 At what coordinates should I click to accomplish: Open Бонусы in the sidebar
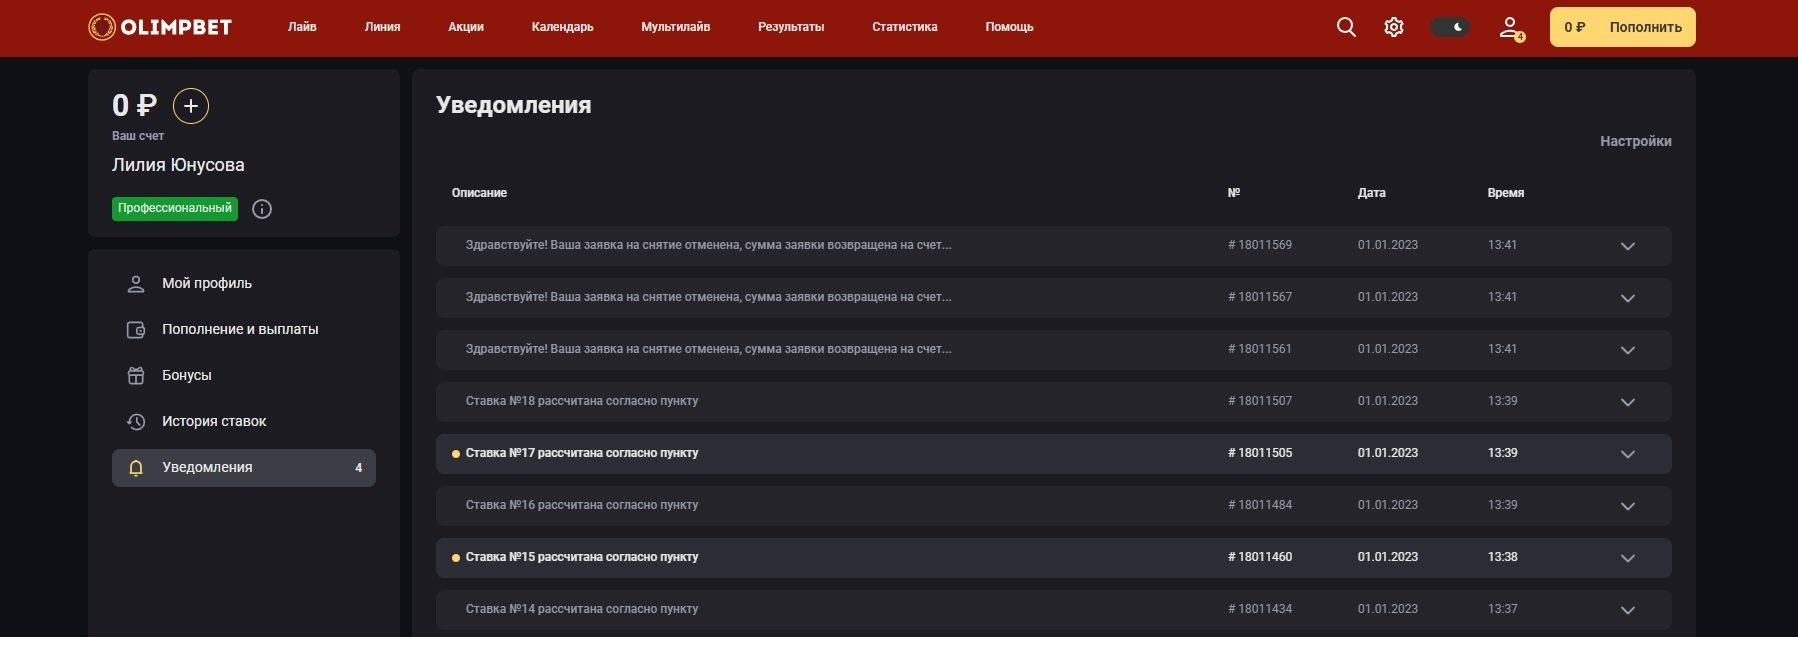(186, 375)
